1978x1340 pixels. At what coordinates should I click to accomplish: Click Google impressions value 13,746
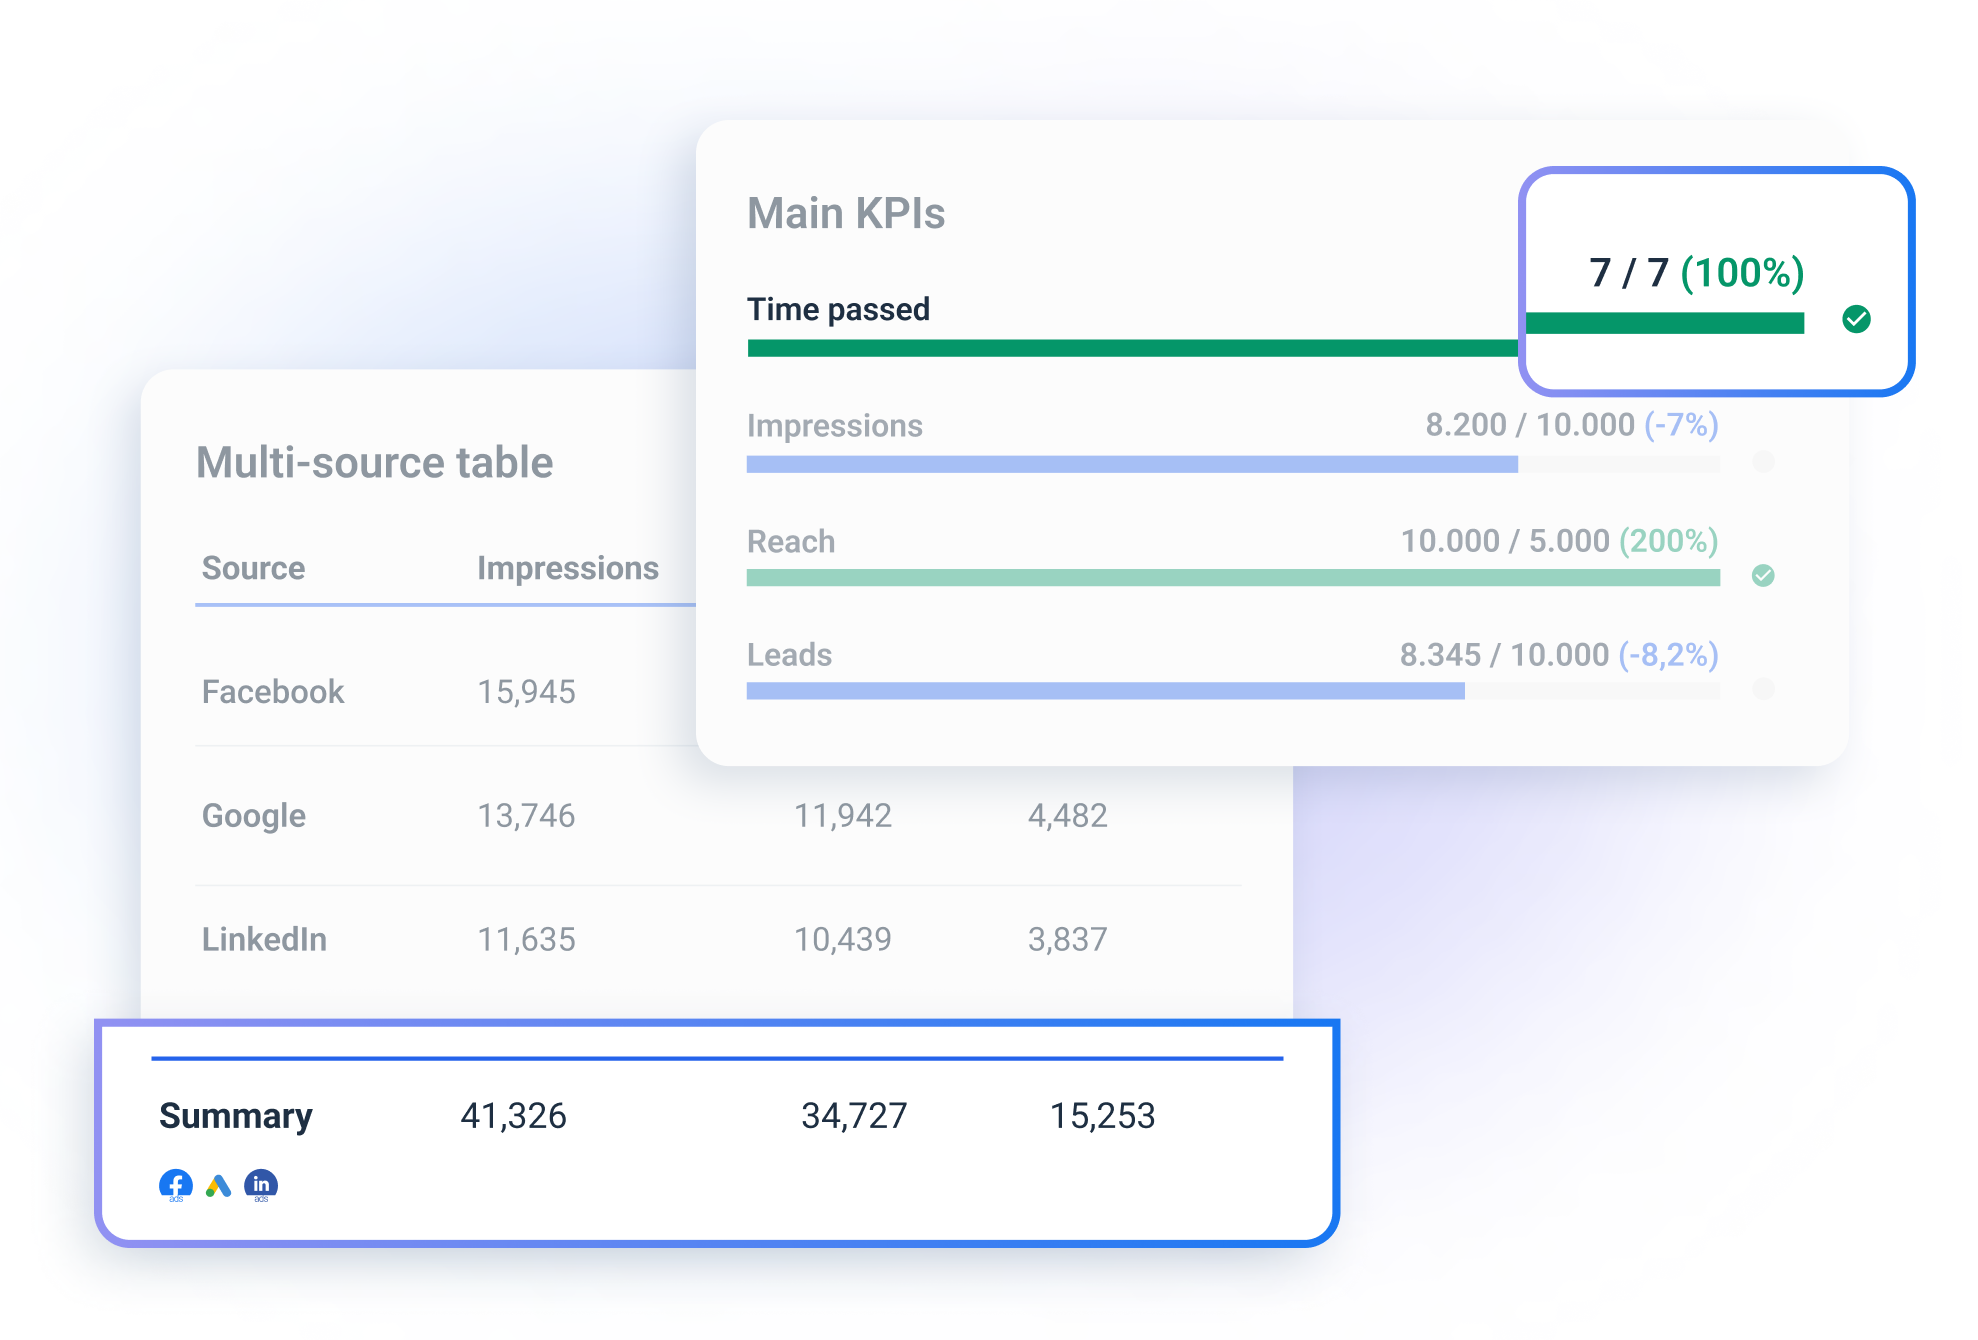click(x=526, y=816)
